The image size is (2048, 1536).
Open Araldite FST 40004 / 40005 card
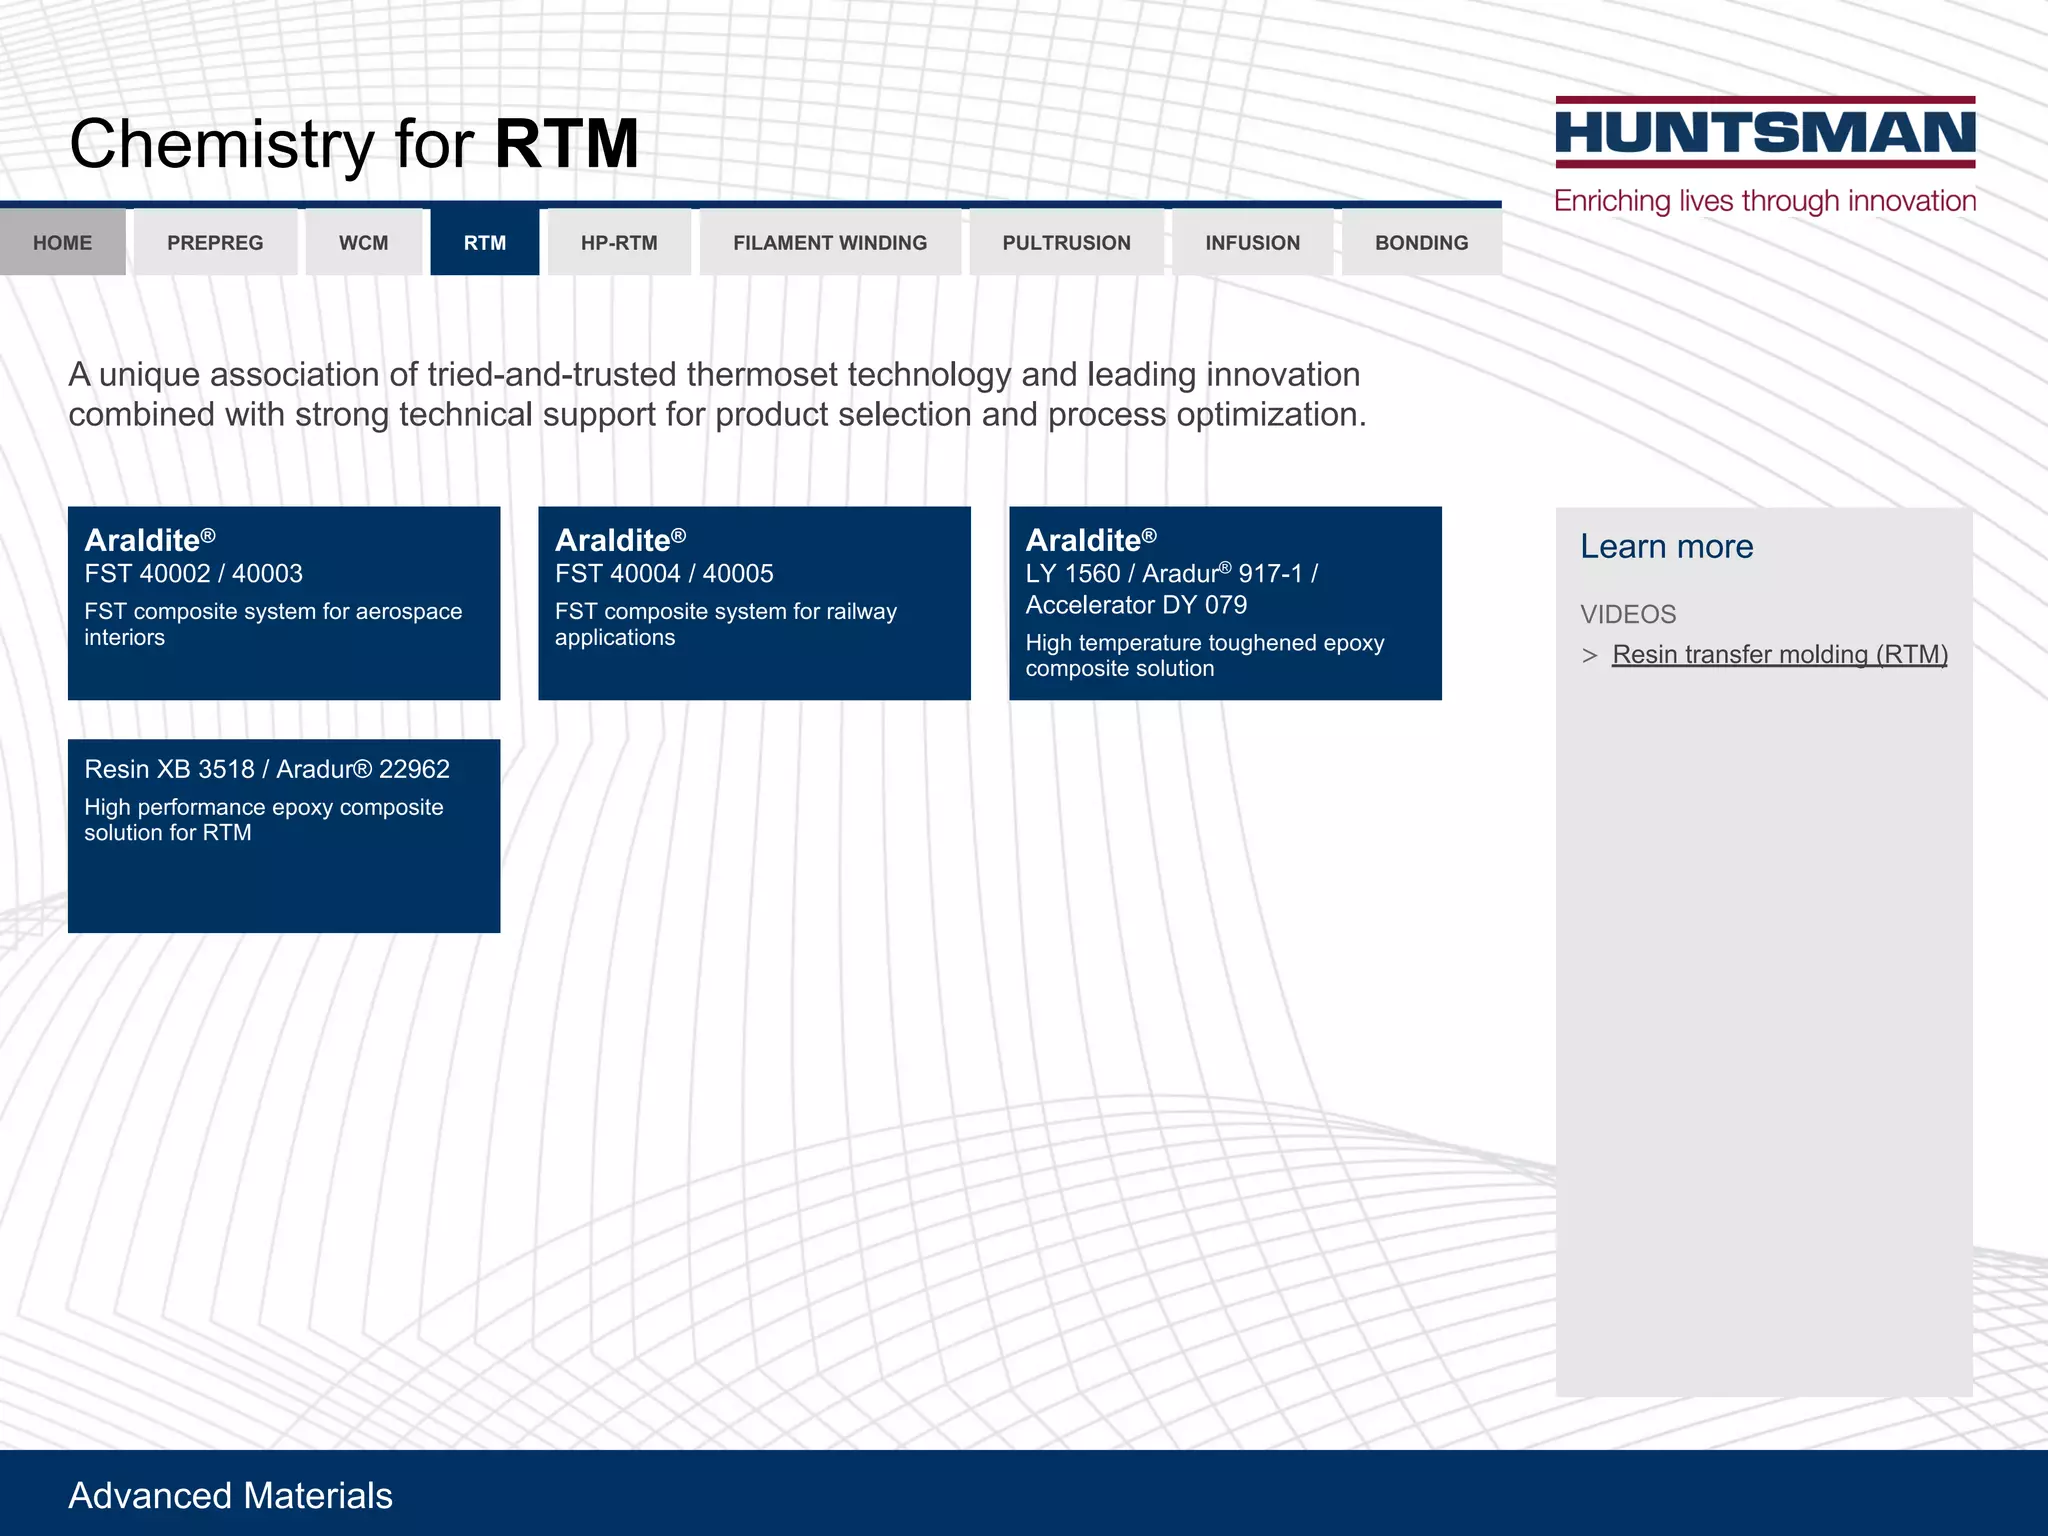pyautogui.click(x=754, y=603)
